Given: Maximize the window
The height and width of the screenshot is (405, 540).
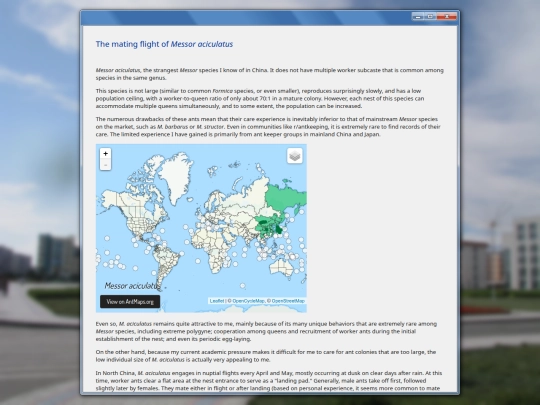Looking at the screenshot, I should pyautogui.click(x=430, y=17).
